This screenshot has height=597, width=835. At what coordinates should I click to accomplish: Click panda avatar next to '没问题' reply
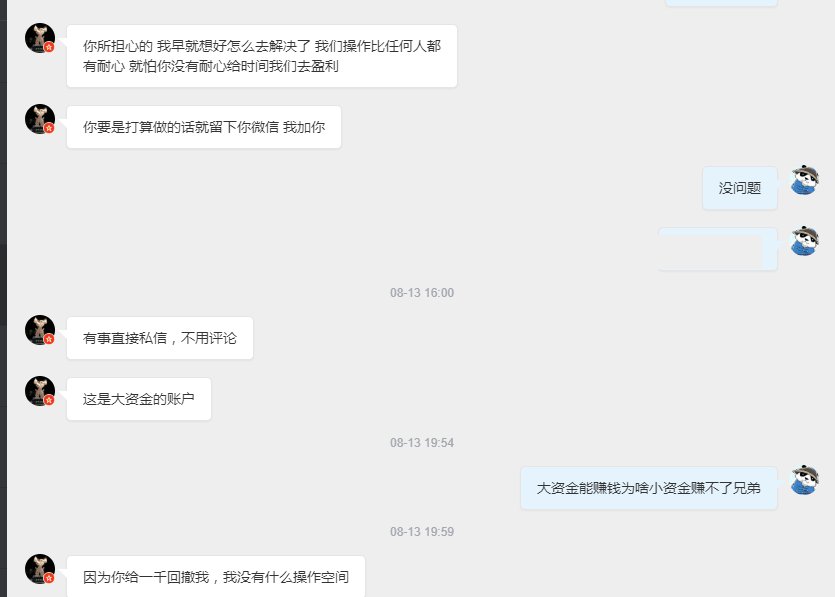click(x=805, y=179)
